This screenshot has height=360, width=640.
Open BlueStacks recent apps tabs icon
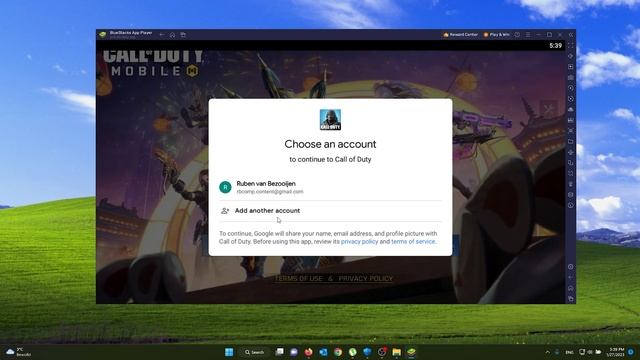[x=183, y=35]
